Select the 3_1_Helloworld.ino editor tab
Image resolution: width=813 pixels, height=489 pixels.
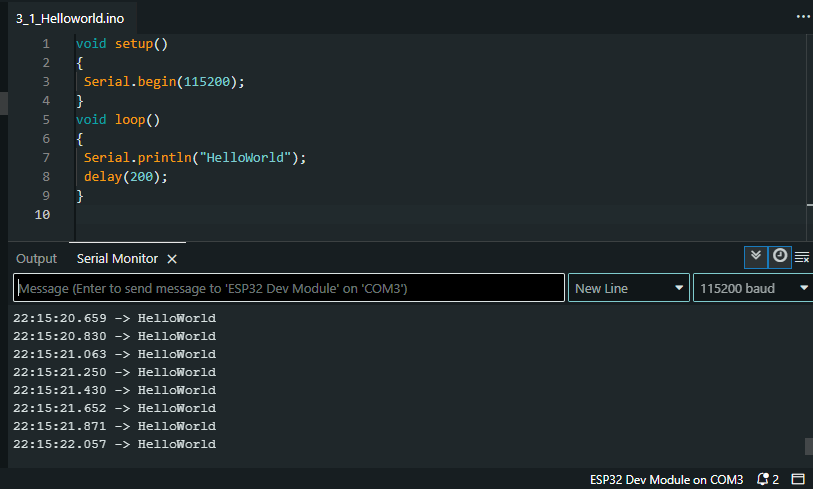pos(70,19)
